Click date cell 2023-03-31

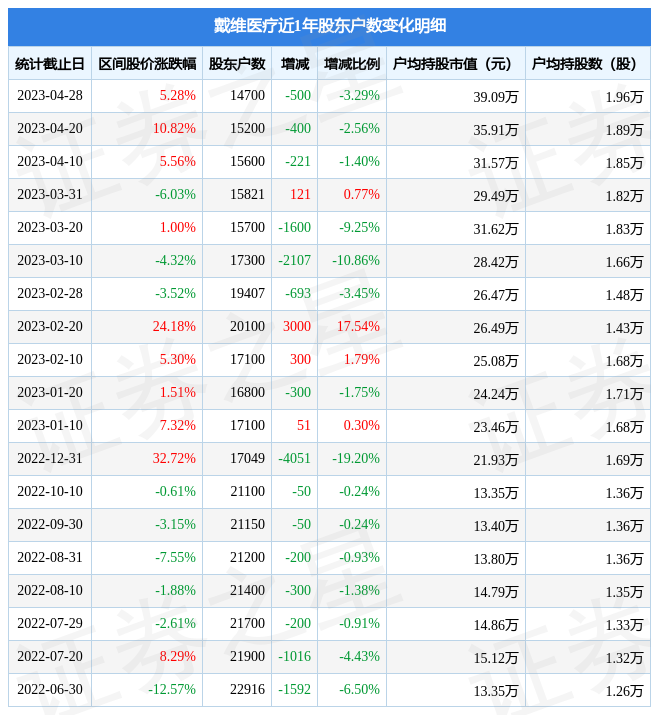point(50,194)
